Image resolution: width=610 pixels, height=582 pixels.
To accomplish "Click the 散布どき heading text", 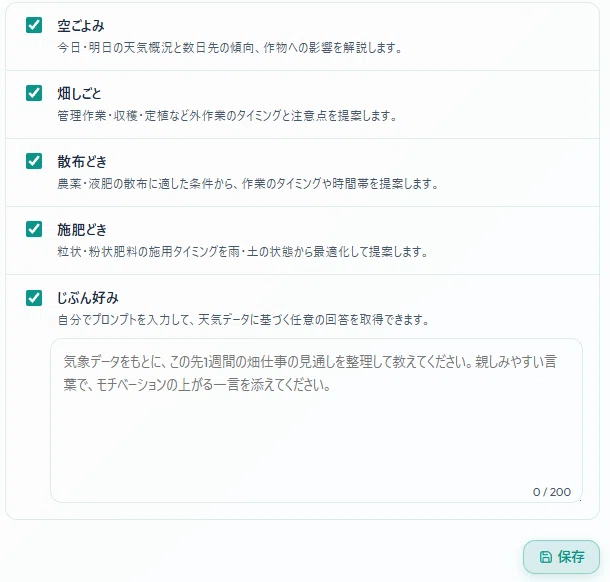I will (x=82, y=161).
